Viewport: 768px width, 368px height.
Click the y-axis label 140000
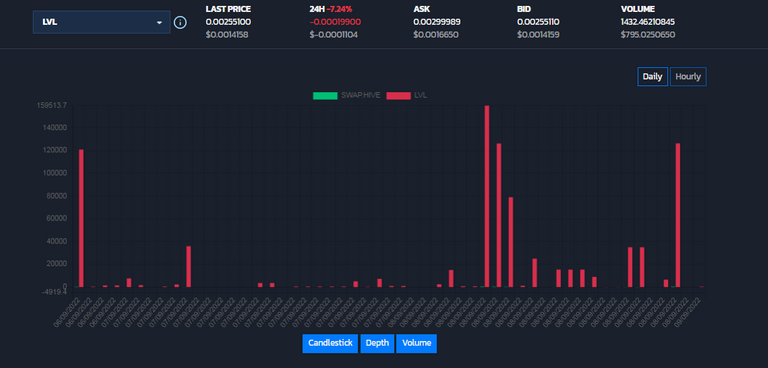(54, 128)
